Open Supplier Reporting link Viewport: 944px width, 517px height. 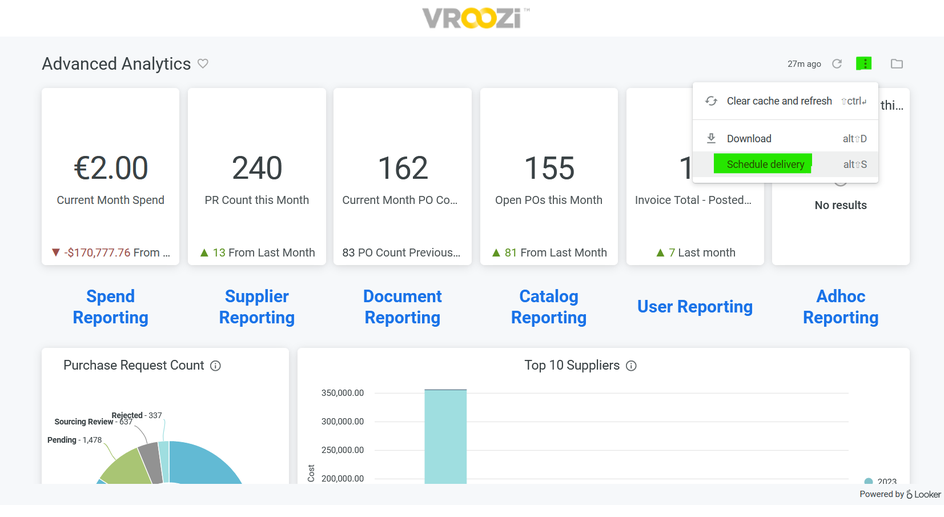tap(256, 307)
